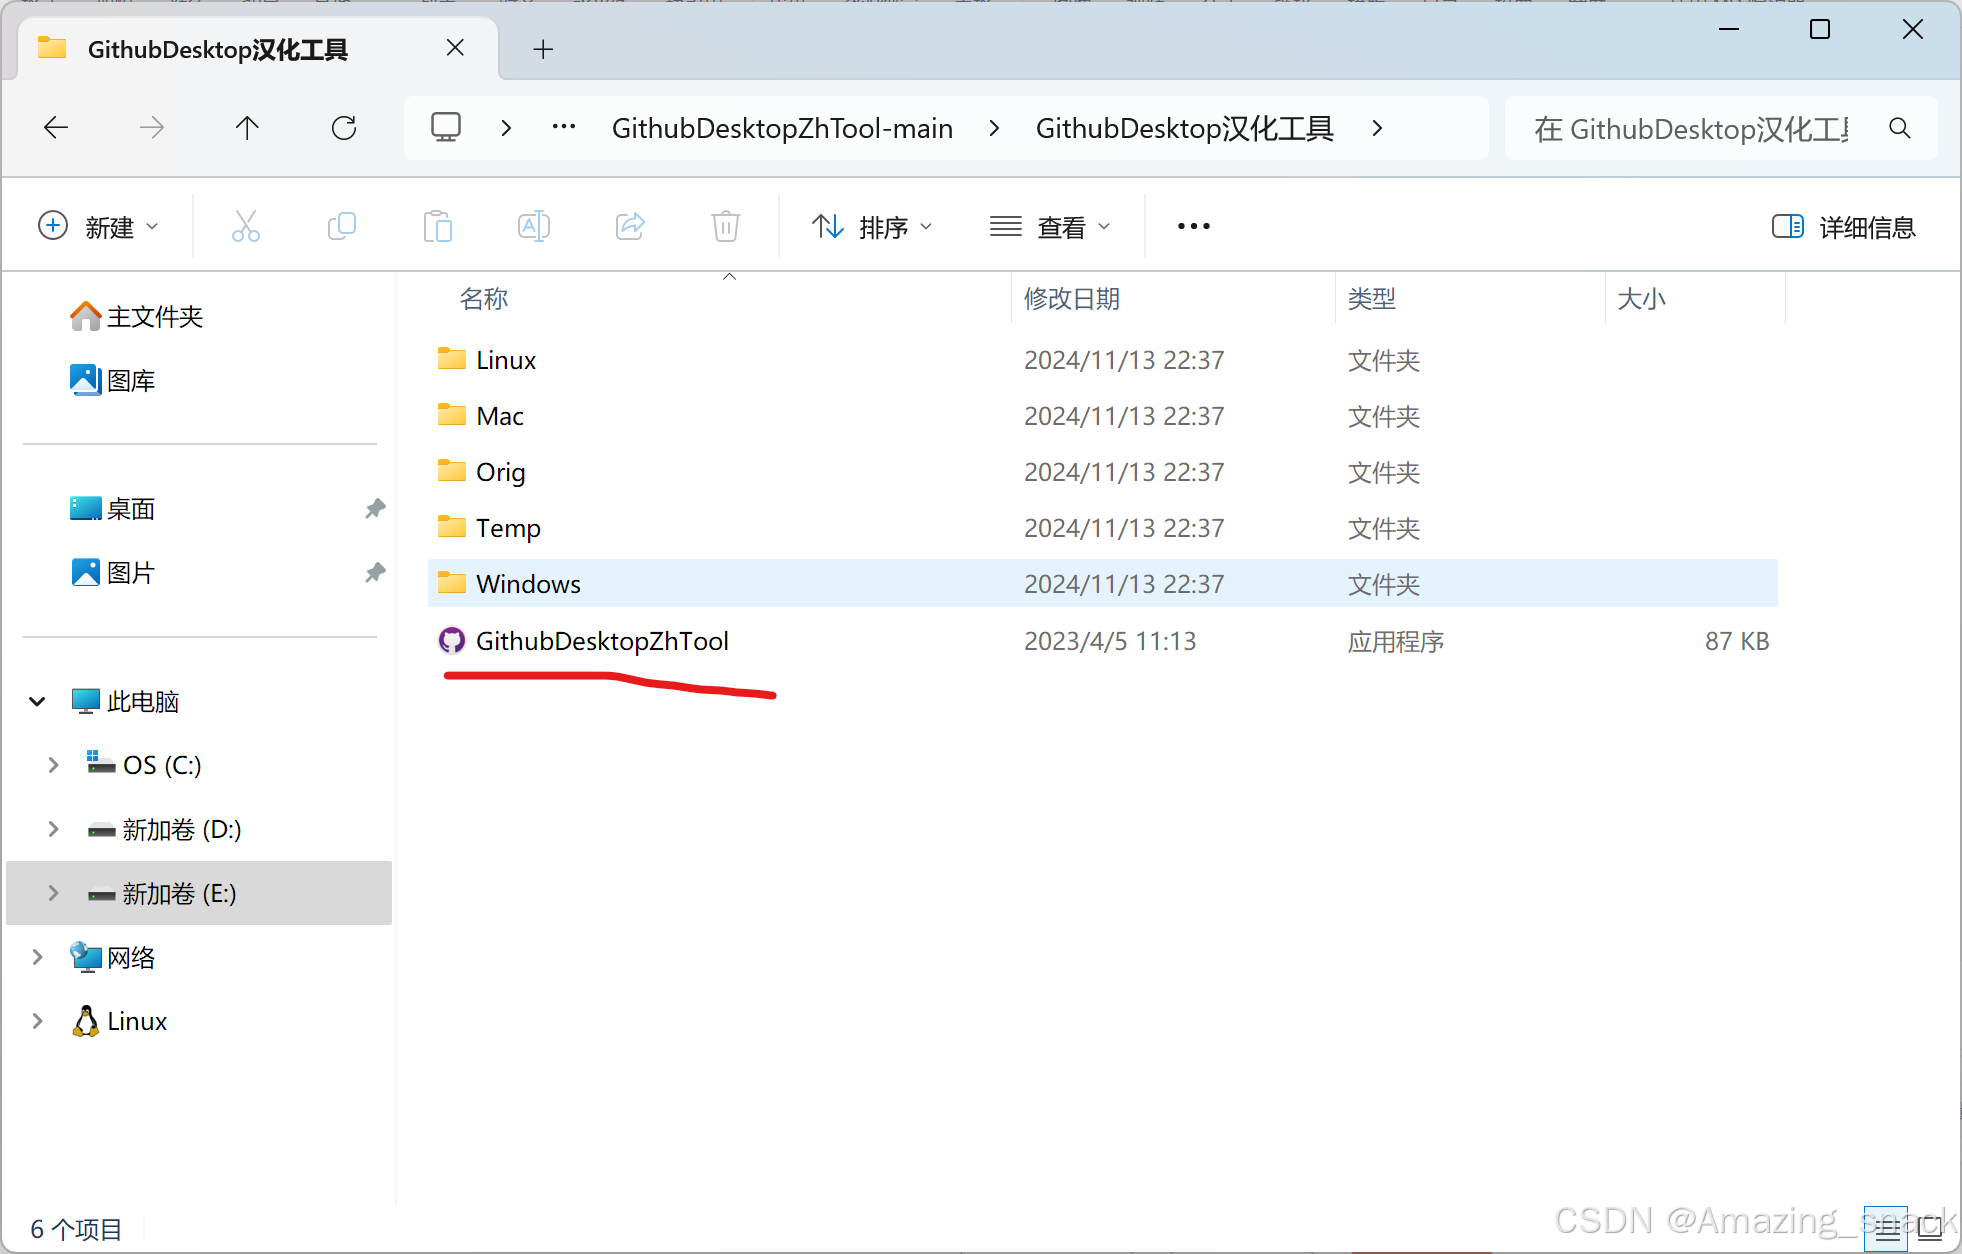Open a new tab with plus button

point(543,49)
